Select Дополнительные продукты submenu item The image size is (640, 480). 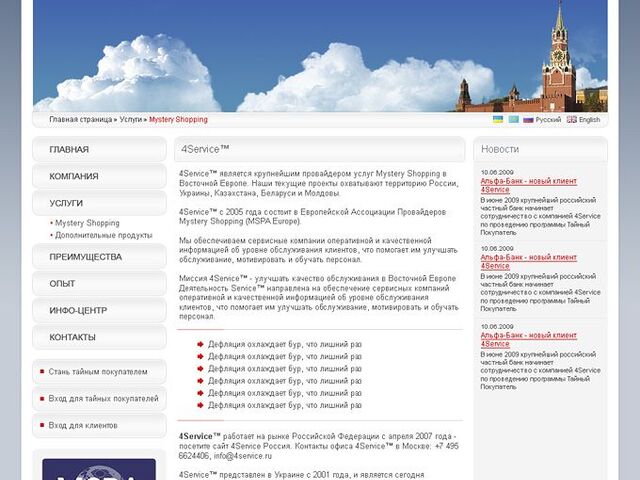click(104, 236)
